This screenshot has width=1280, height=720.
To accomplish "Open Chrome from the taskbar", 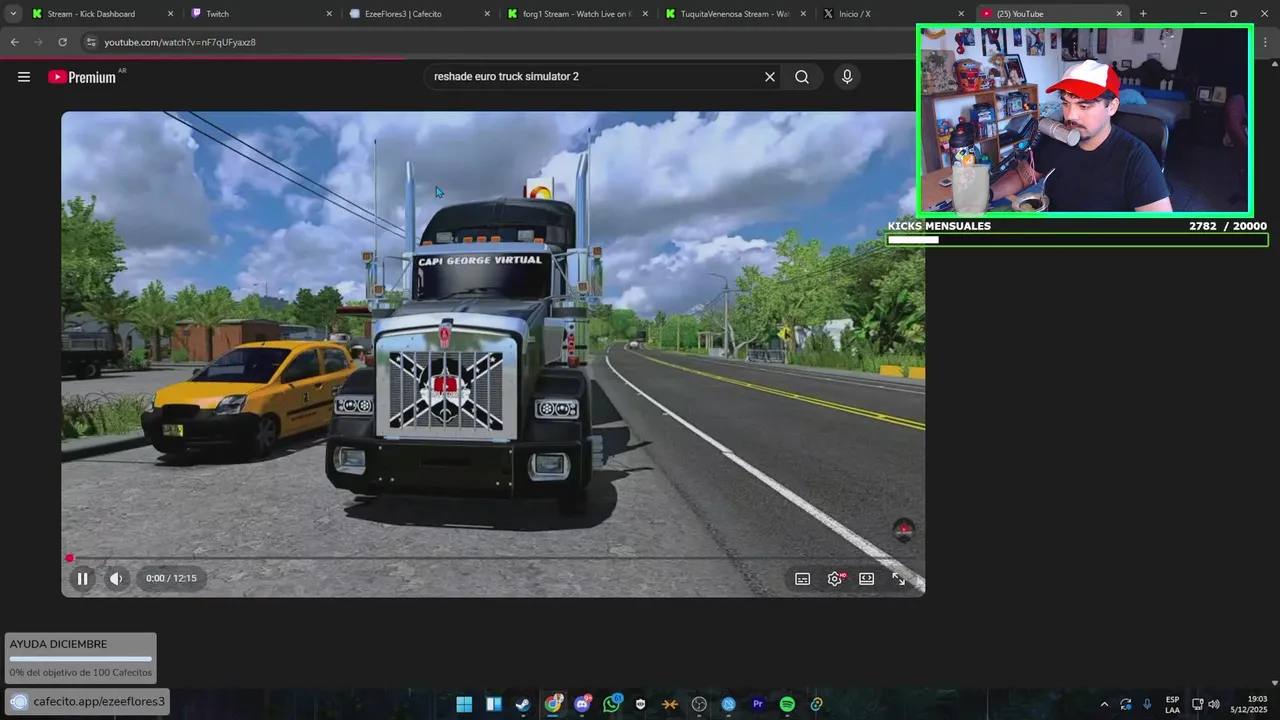I will pyautogui.click(x=553, y=704).
